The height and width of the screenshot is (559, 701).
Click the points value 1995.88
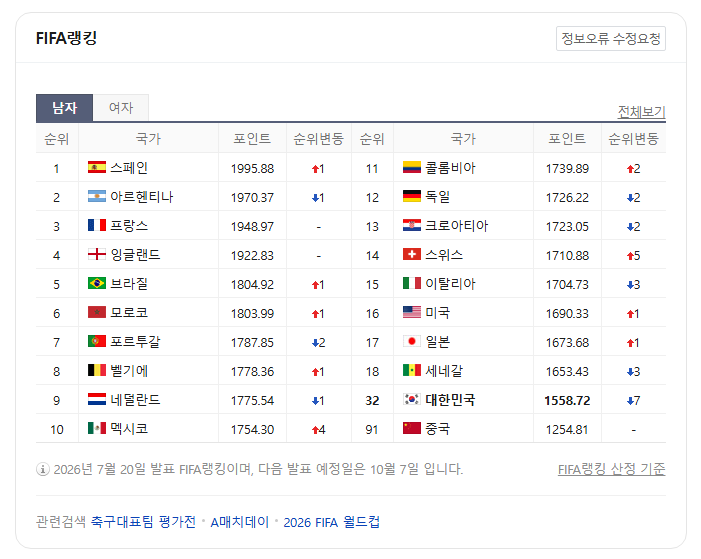coord(253,169)
